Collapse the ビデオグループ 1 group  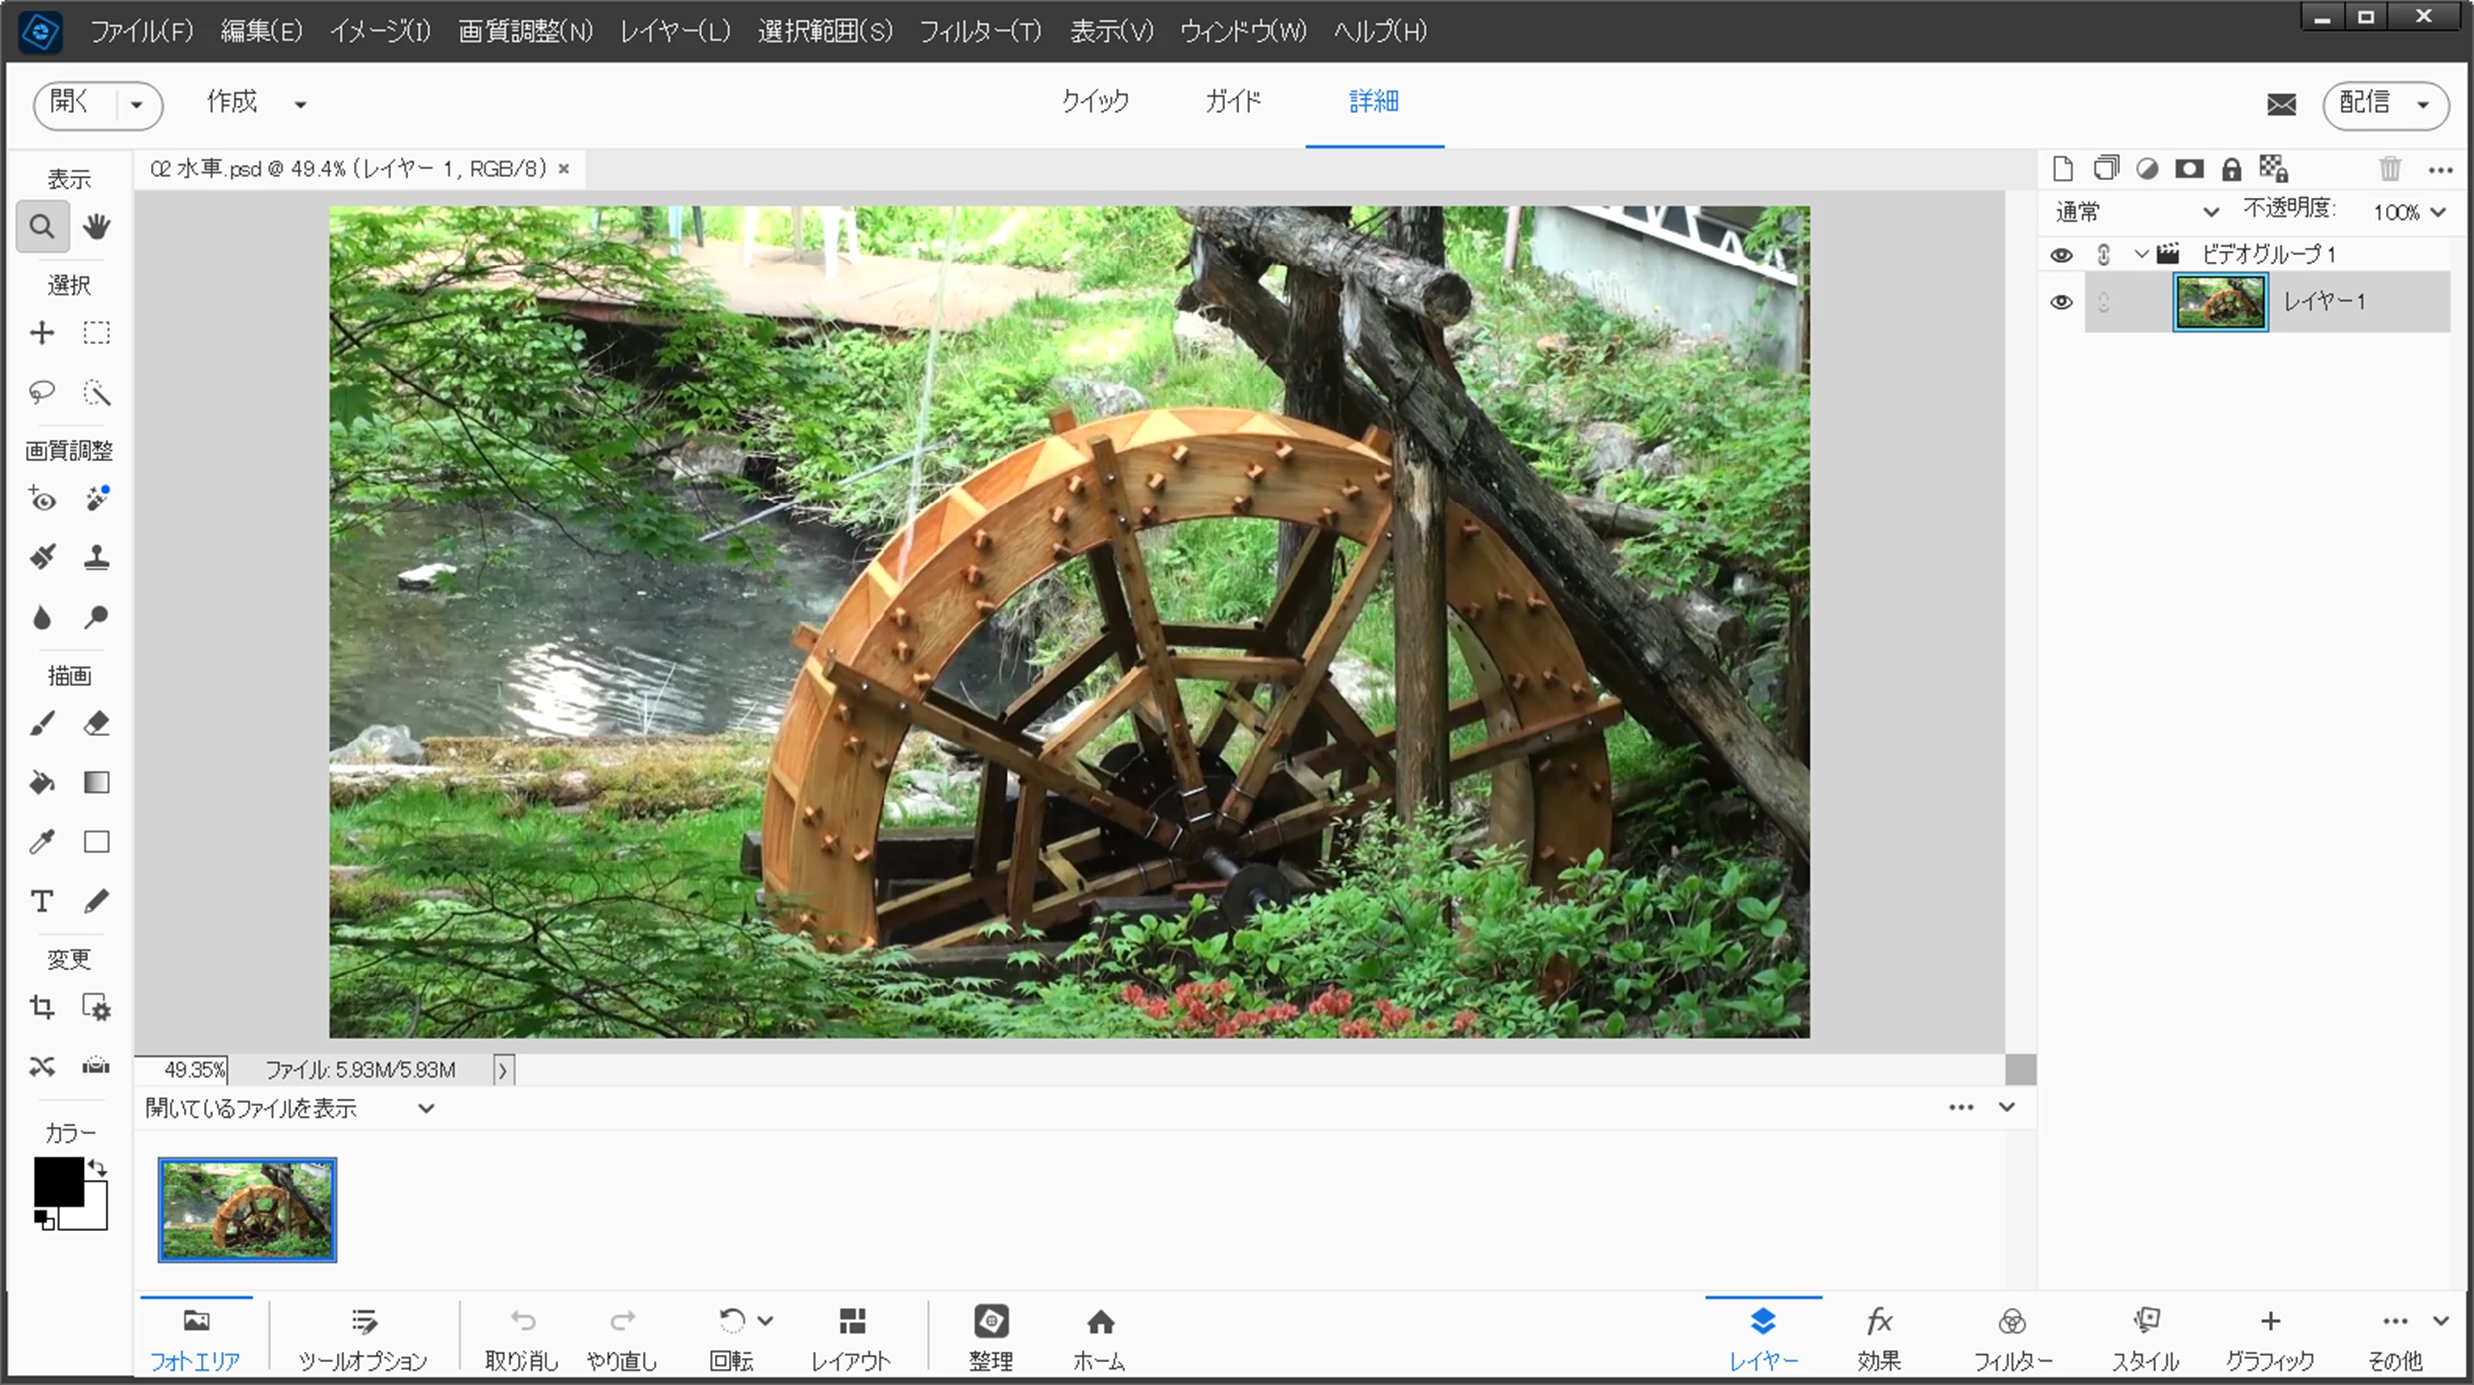point(2141,254)
